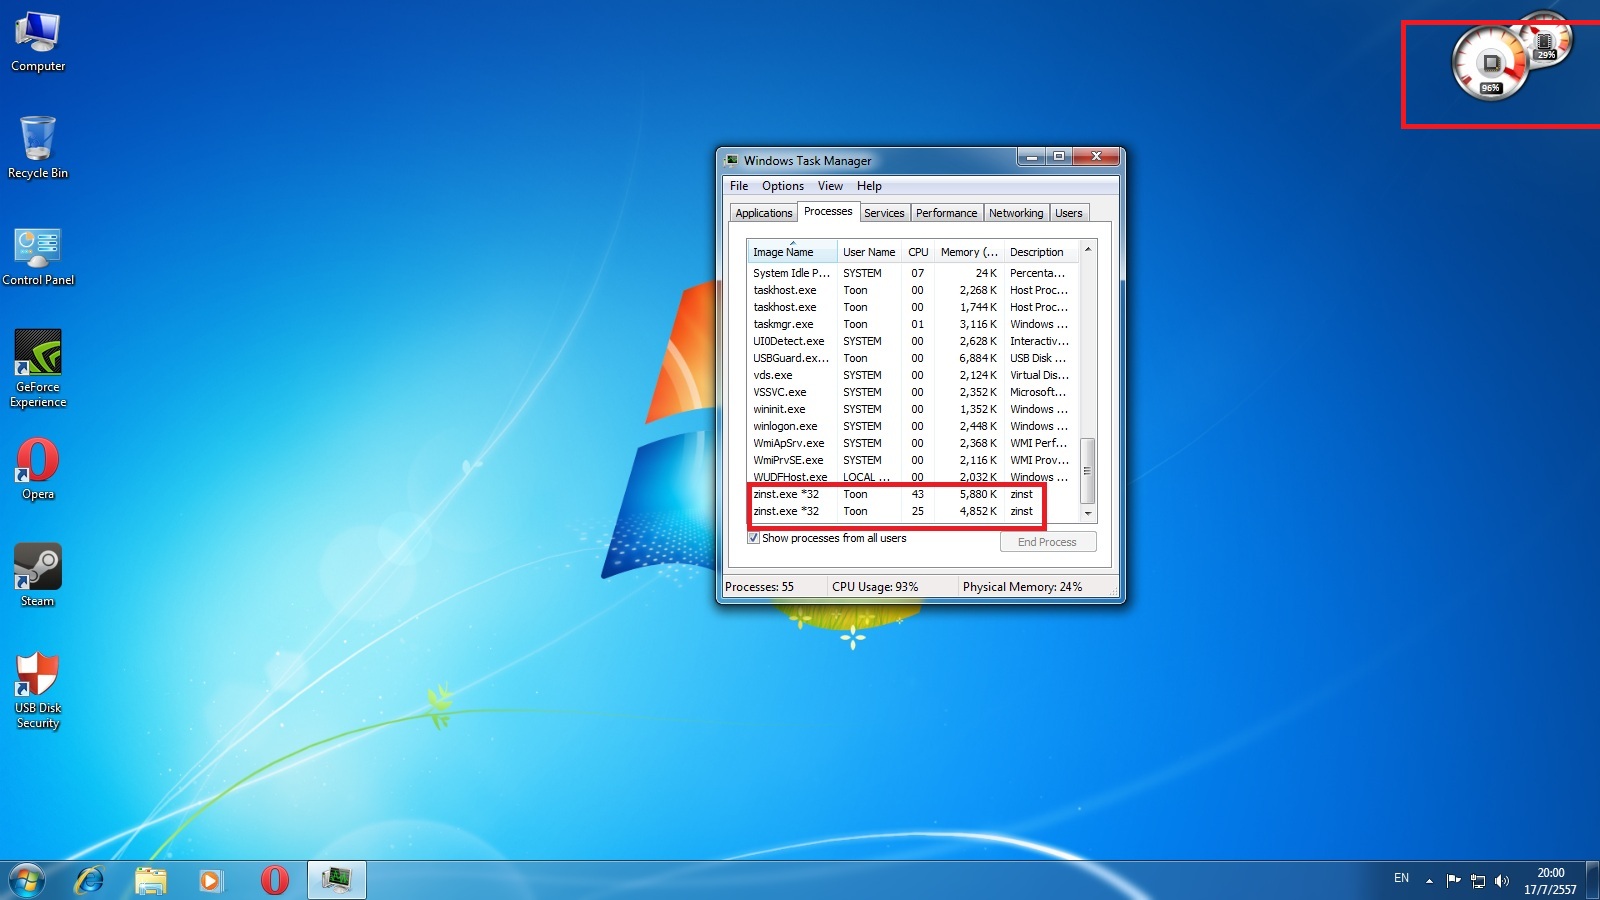Select the winlogon.exe process row
This screenshot has width=1600, height=900.
(x=913, y=426)
